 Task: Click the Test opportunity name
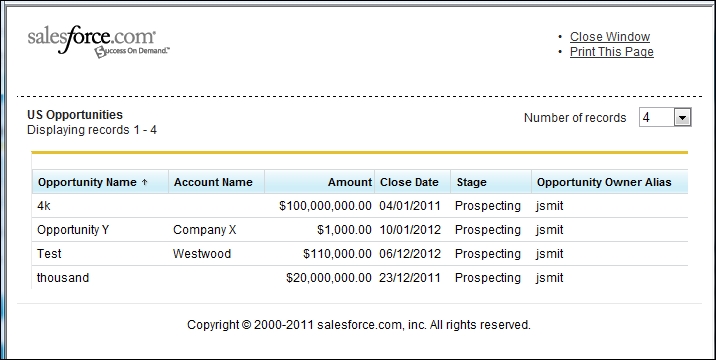(x=49, y=254)
